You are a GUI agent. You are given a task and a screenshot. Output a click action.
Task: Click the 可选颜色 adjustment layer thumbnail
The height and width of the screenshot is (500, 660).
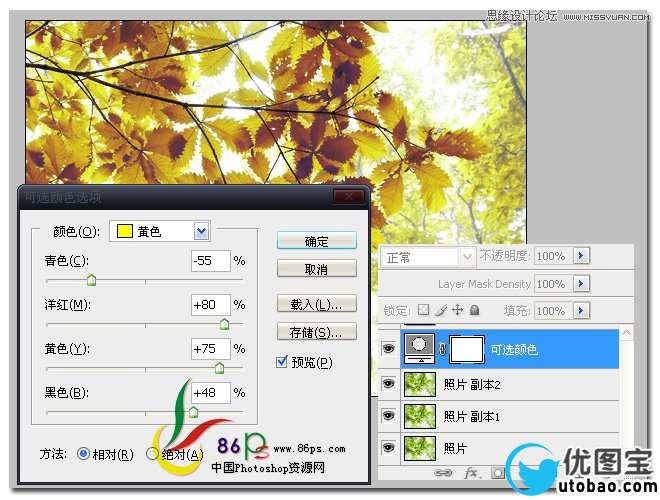[419, 348]
